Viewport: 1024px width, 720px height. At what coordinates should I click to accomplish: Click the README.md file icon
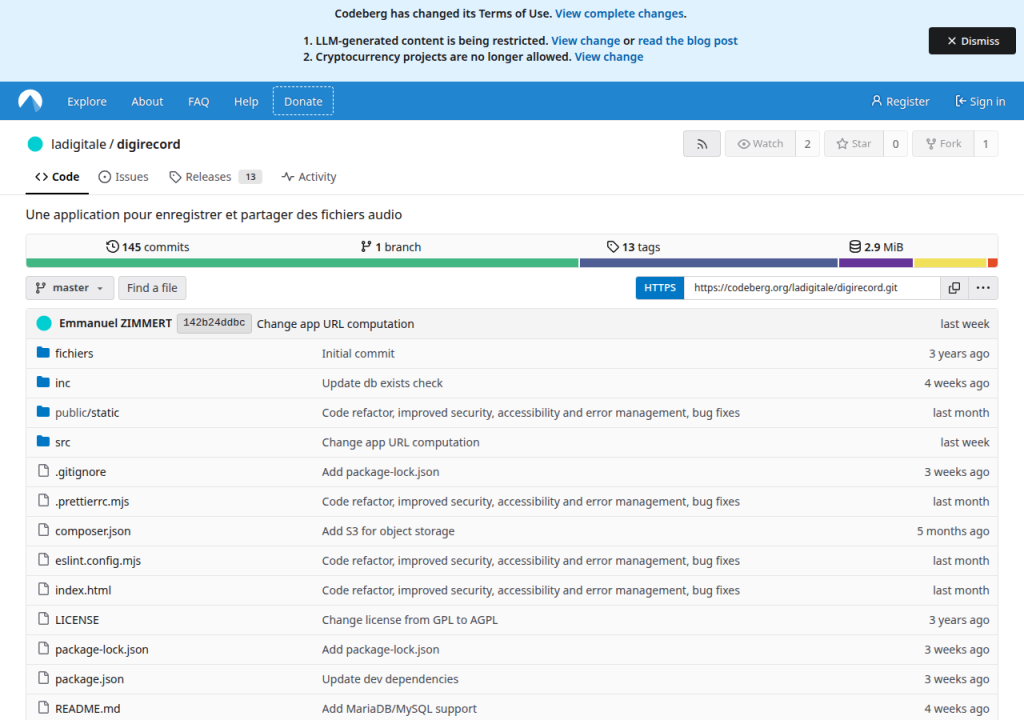43,708
